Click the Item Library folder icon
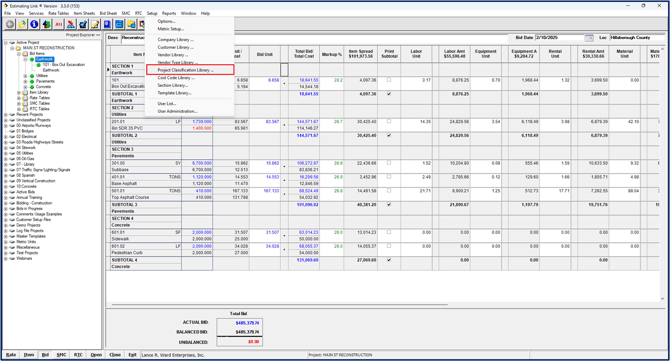Viewport: 670px width, 361px height. coord(25,92)
